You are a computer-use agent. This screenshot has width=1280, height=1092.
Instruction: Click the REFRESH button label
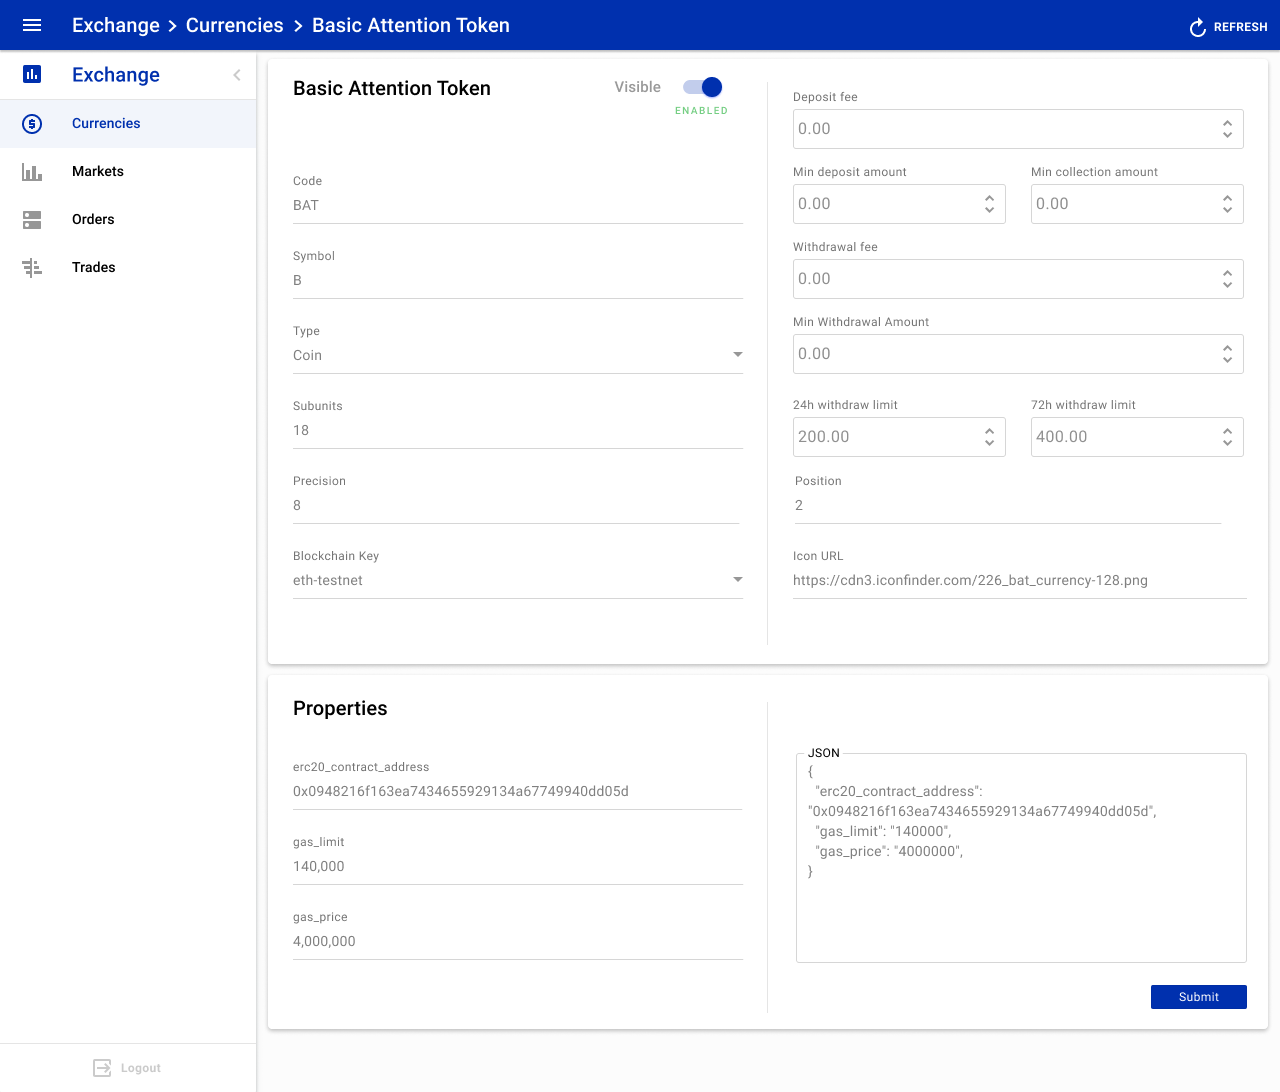click(x=1241, y=27)
